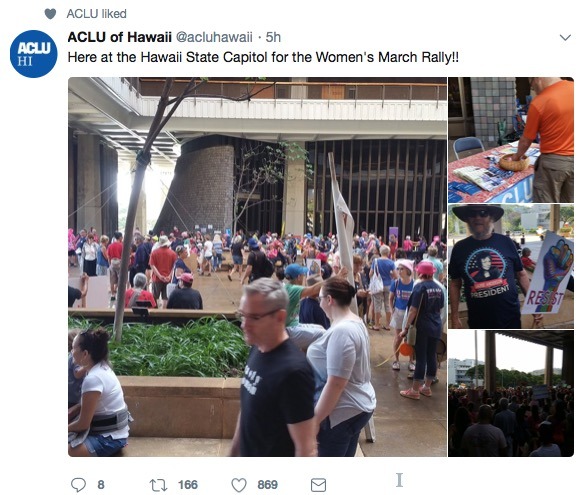Click the tweet text about Women's March Rally
This screenshot has height=495, width=580.
coord(263,57)
